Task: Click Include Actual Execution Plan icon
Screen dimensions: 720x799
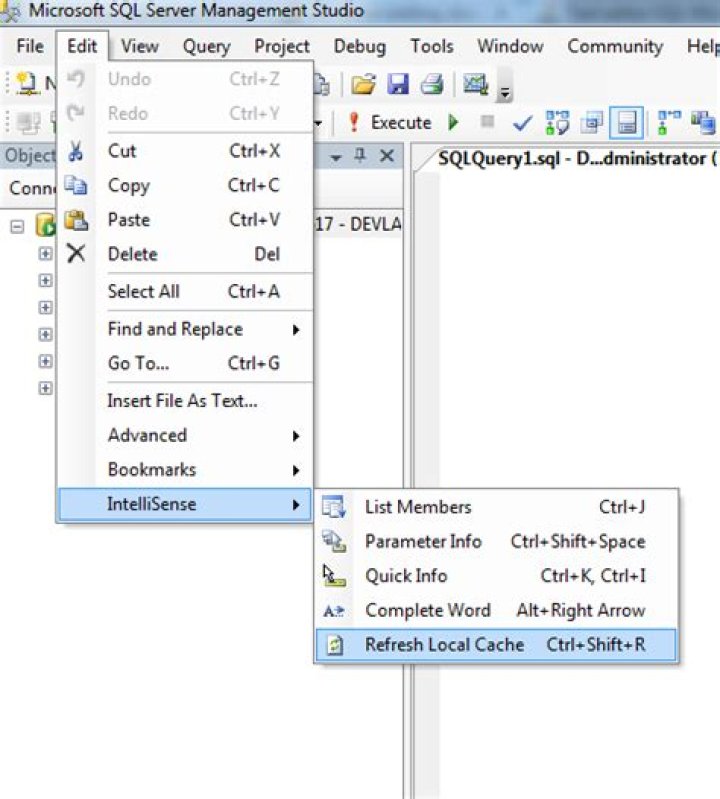Action: [670, 123]
